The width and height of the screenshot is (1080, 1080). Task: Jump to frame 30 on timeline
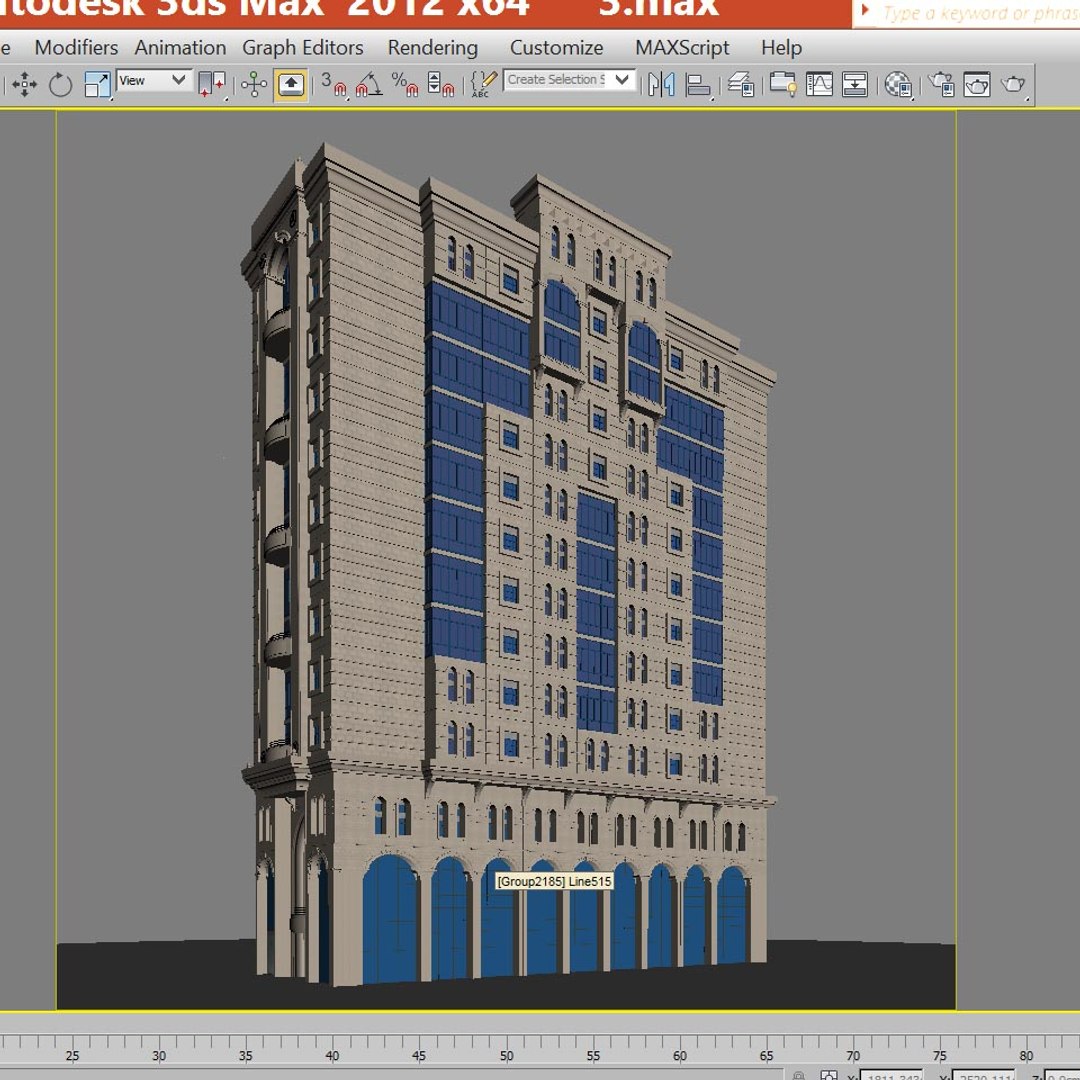click(159, 1055)
